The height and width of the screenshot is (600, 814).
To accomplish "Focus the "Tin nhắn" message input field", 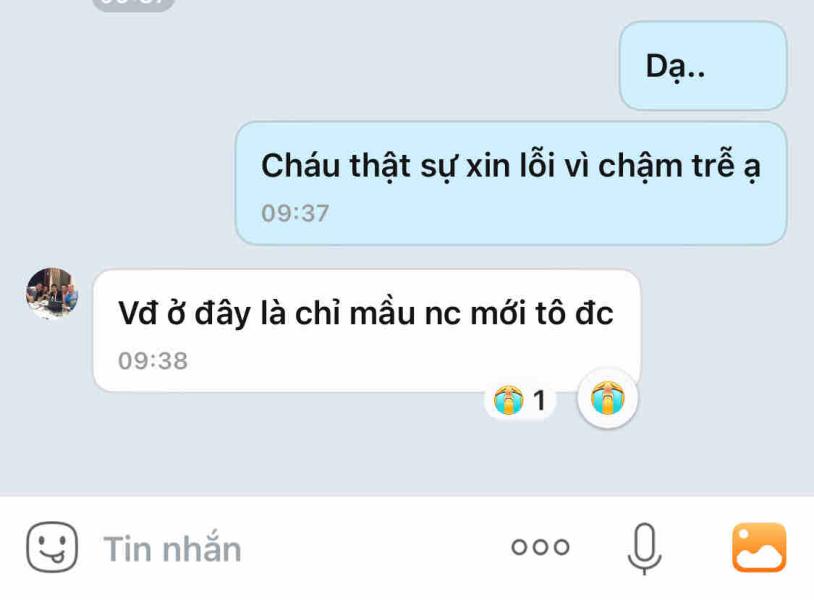I will tap(301, 549).
